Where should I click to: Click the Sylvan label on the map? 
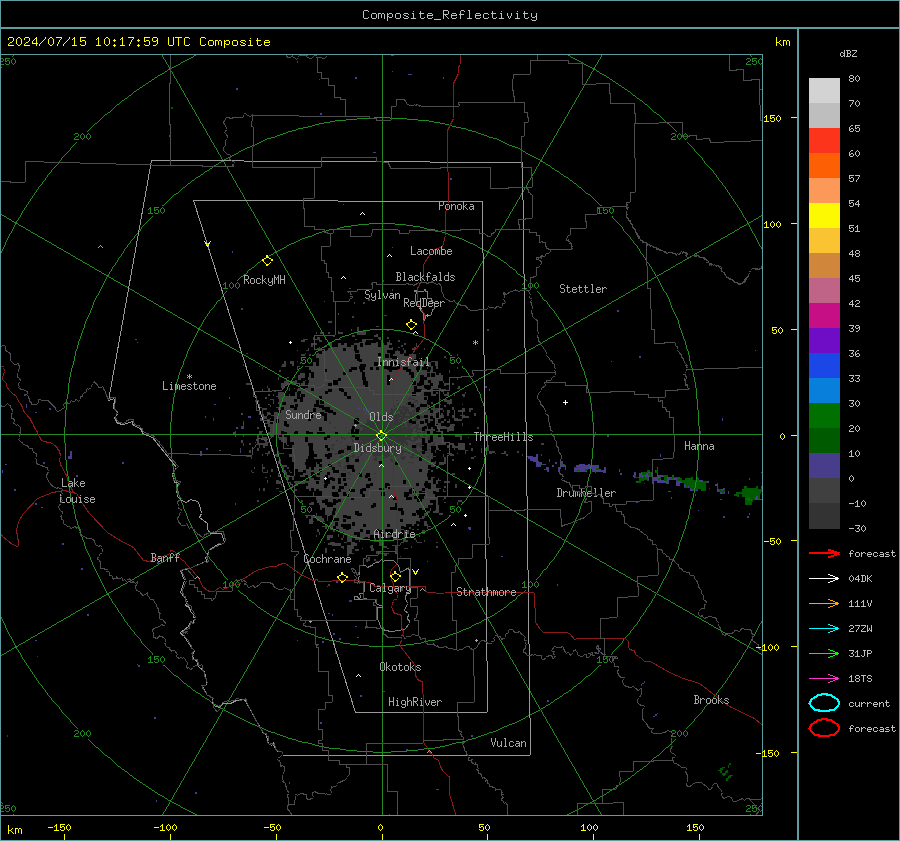pos(382,295)
